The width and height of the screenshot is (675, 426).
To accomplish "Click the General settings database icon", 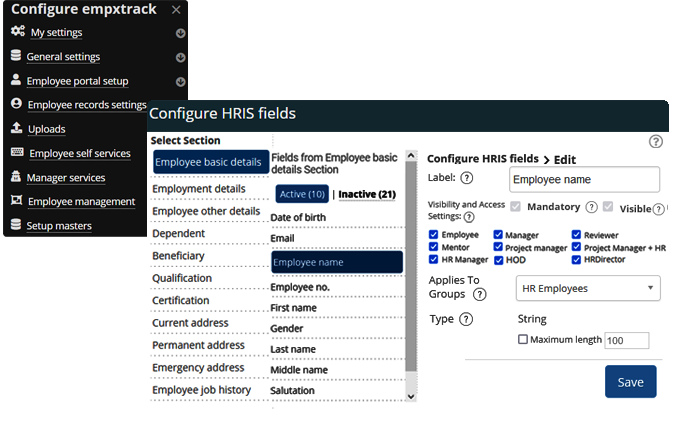I will pyautogui.click(x=15, y=56).
